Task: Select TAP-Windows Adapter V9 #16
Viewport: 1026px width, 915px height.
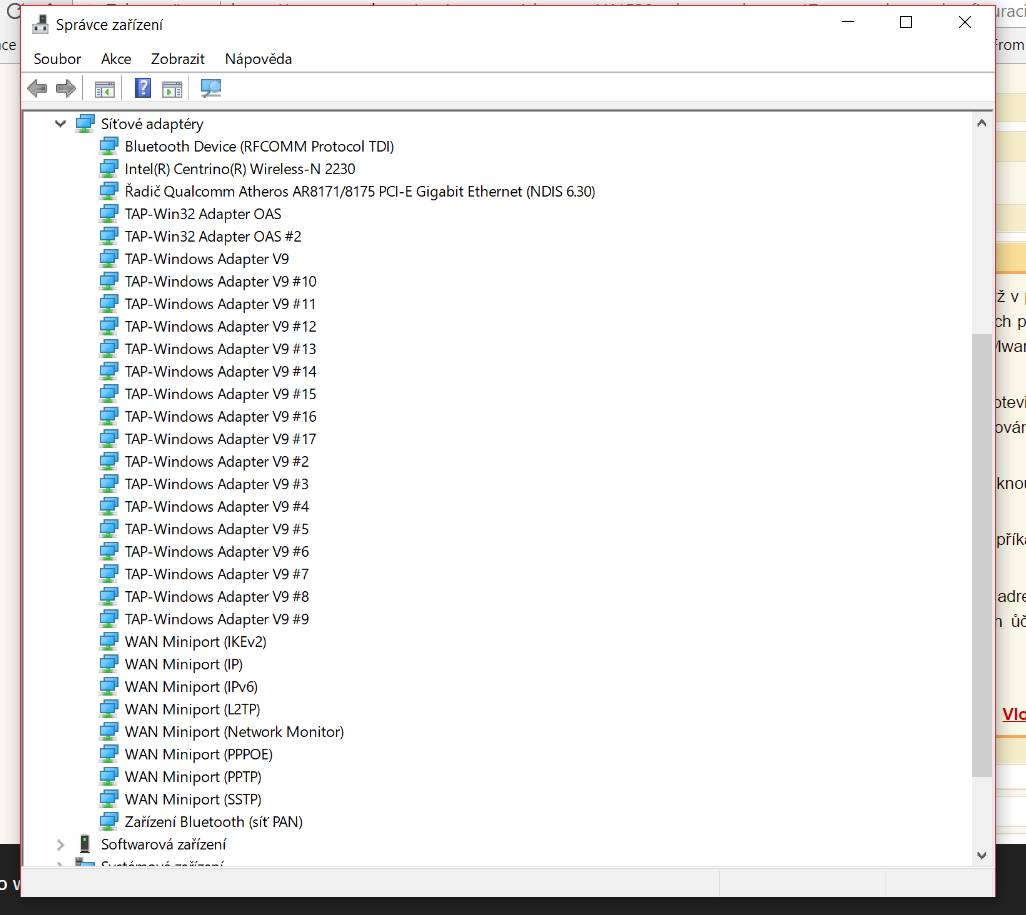Action: (x=221, y=416)
